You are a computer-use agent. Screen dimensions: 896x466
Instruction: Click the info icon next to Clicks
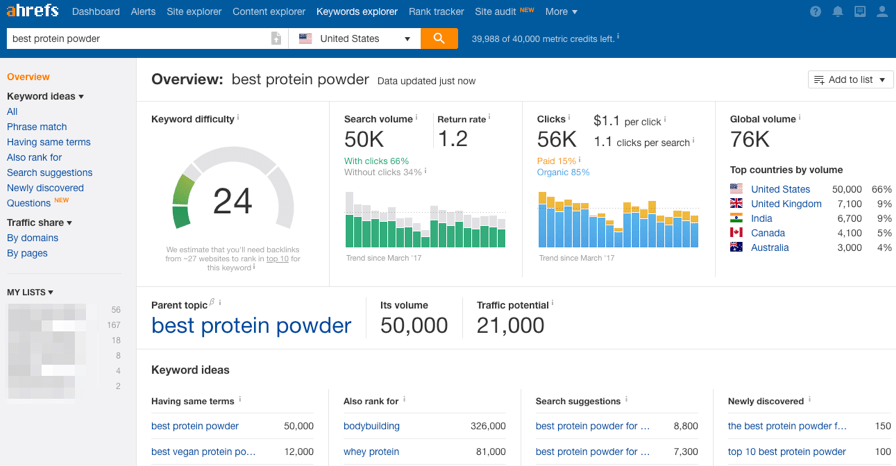coord(569,117)
